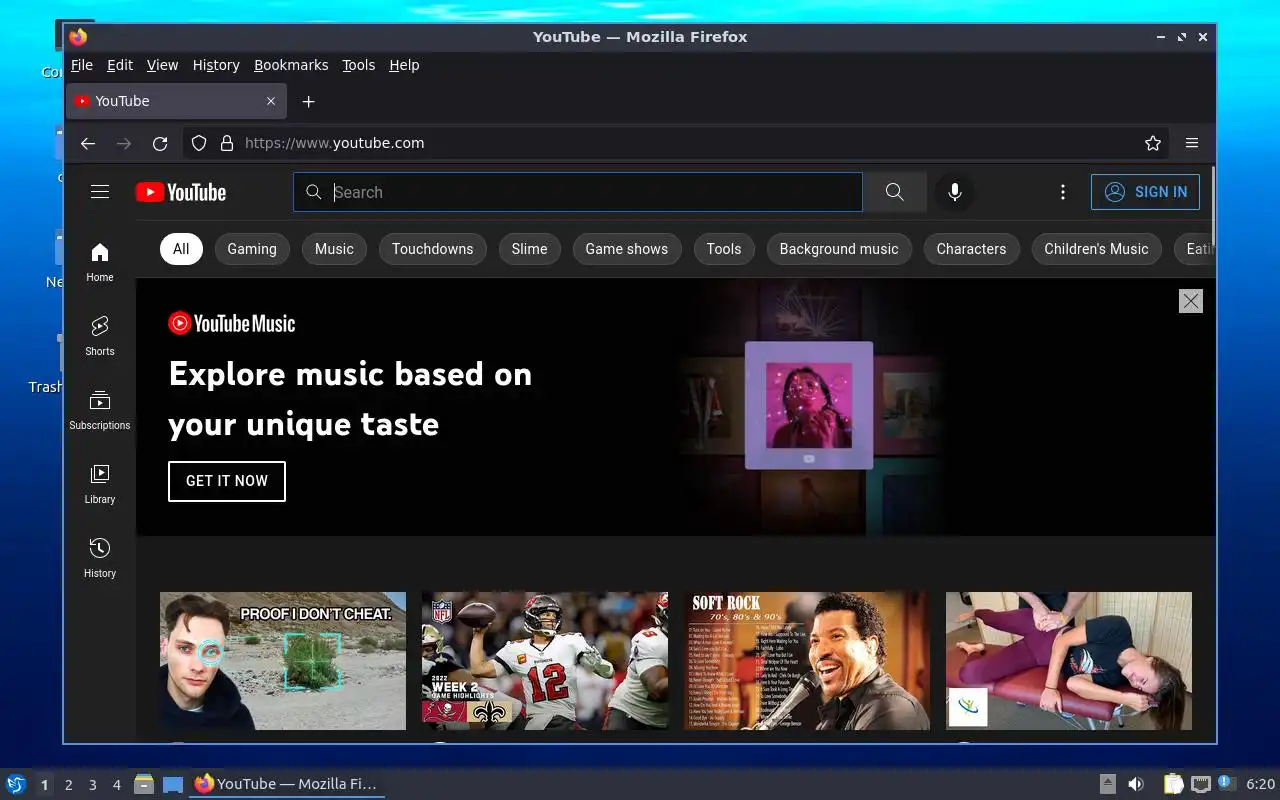Viewport: 1280px width, 800px height.
Task: Focus the YouTube search field
Action: [578, 192]
